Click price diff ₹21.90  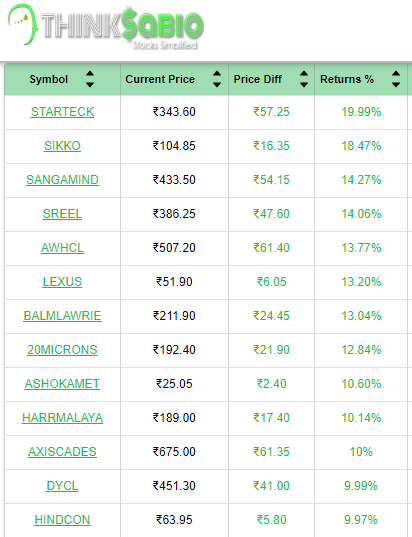(x=271, y=350)
